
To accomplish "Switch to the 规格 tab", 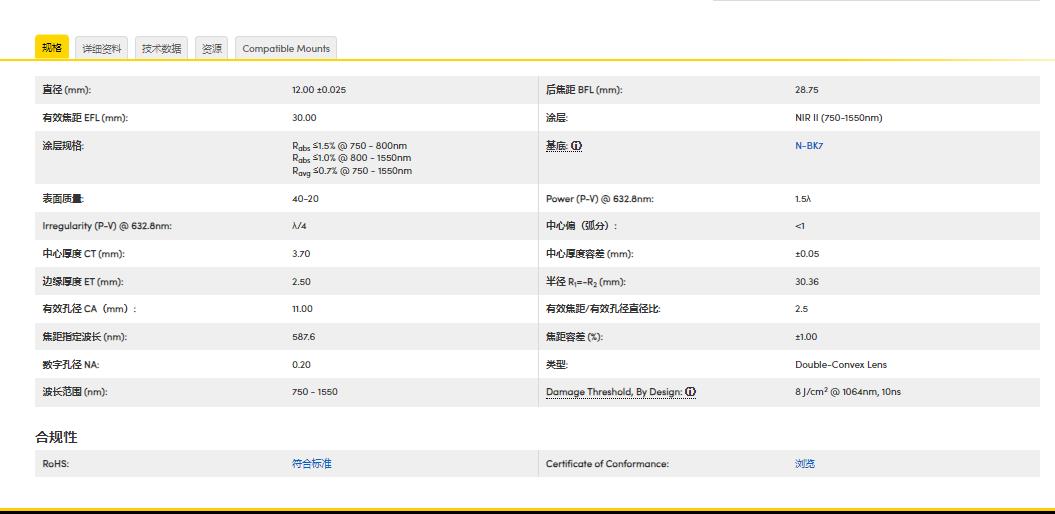I will coord(52,48).
